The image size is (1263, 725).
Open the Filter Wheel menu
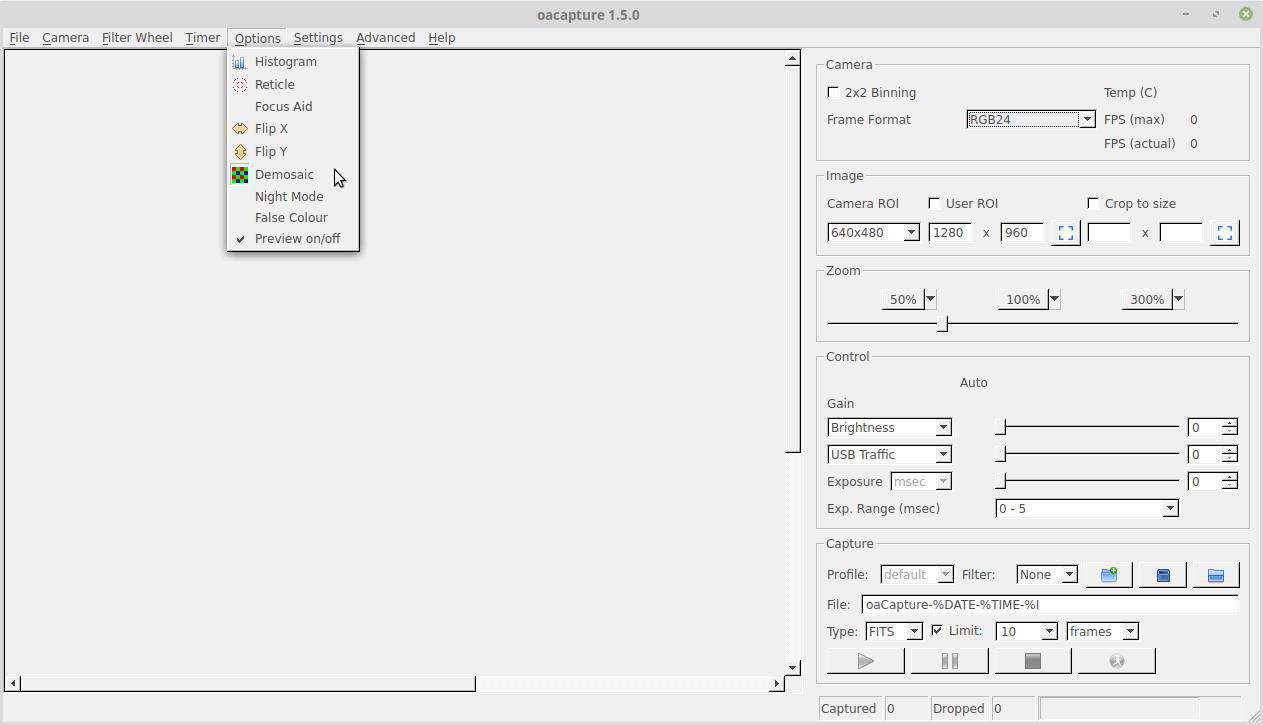click(x=137, y=38)
